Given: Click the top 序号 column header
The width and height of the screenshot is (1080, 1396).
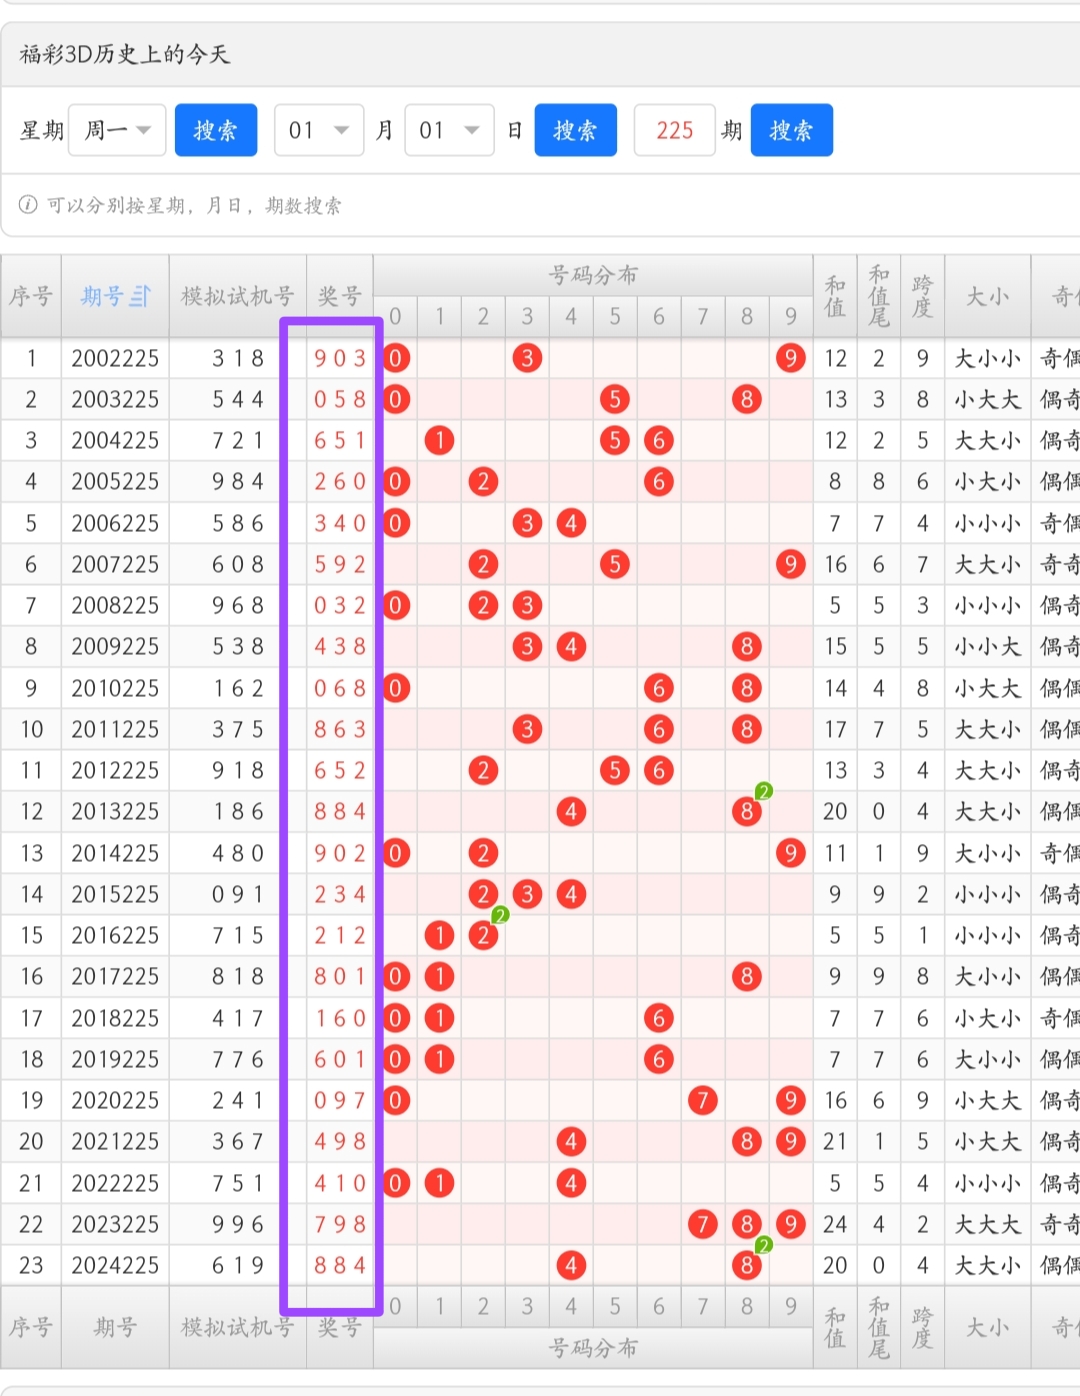Looking at the screenshot, I should [31, 296].
